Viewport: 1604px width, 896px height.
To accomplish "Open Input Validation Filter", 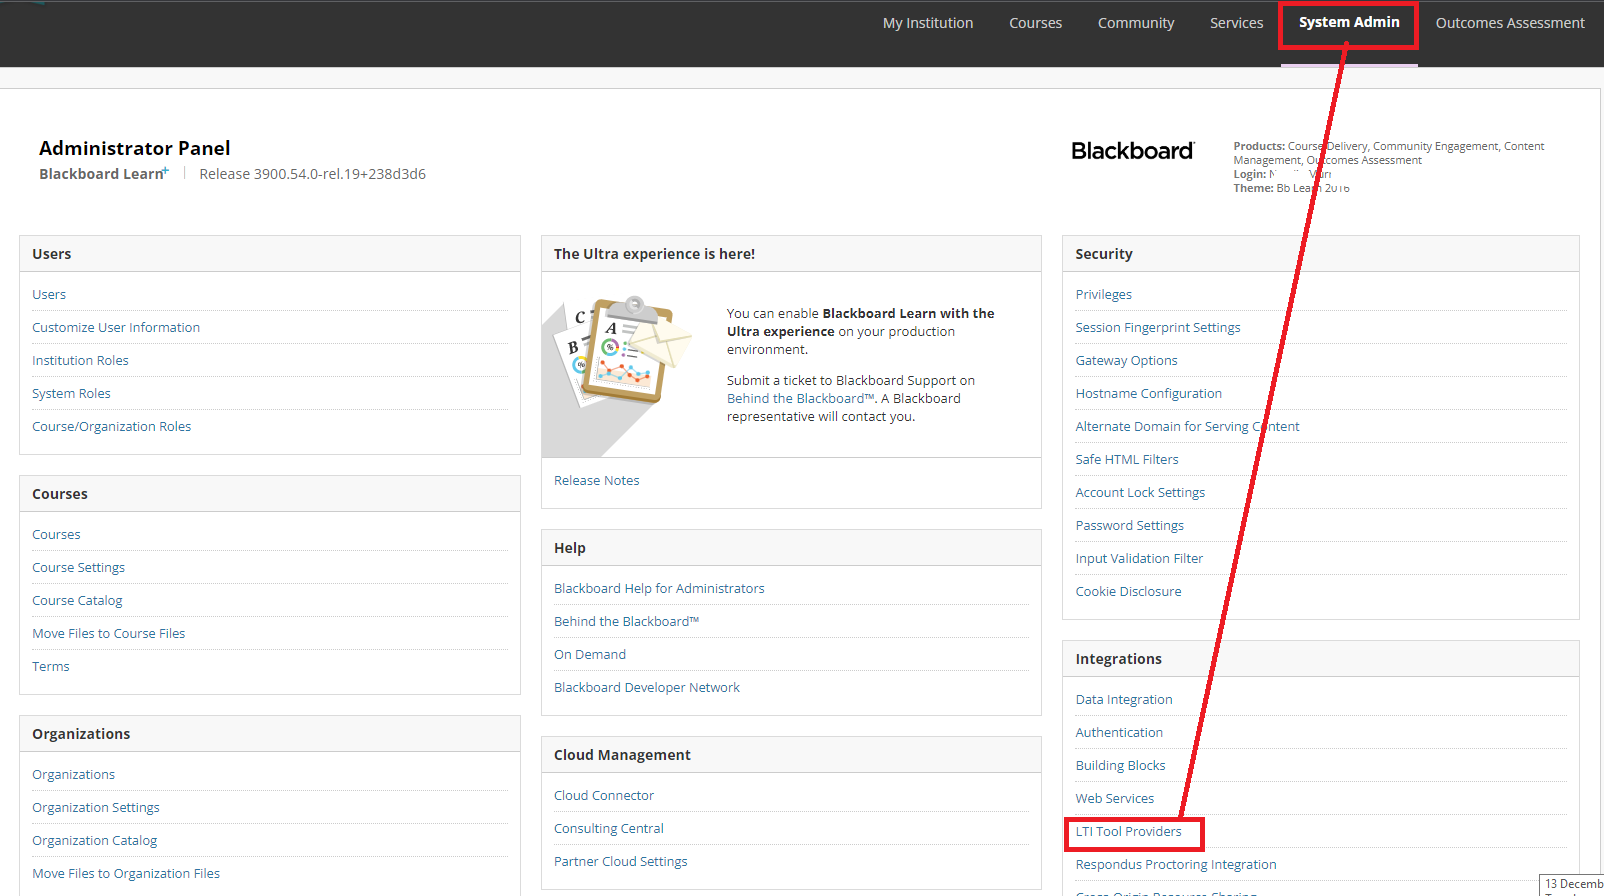I will [x=1140, y=559].
